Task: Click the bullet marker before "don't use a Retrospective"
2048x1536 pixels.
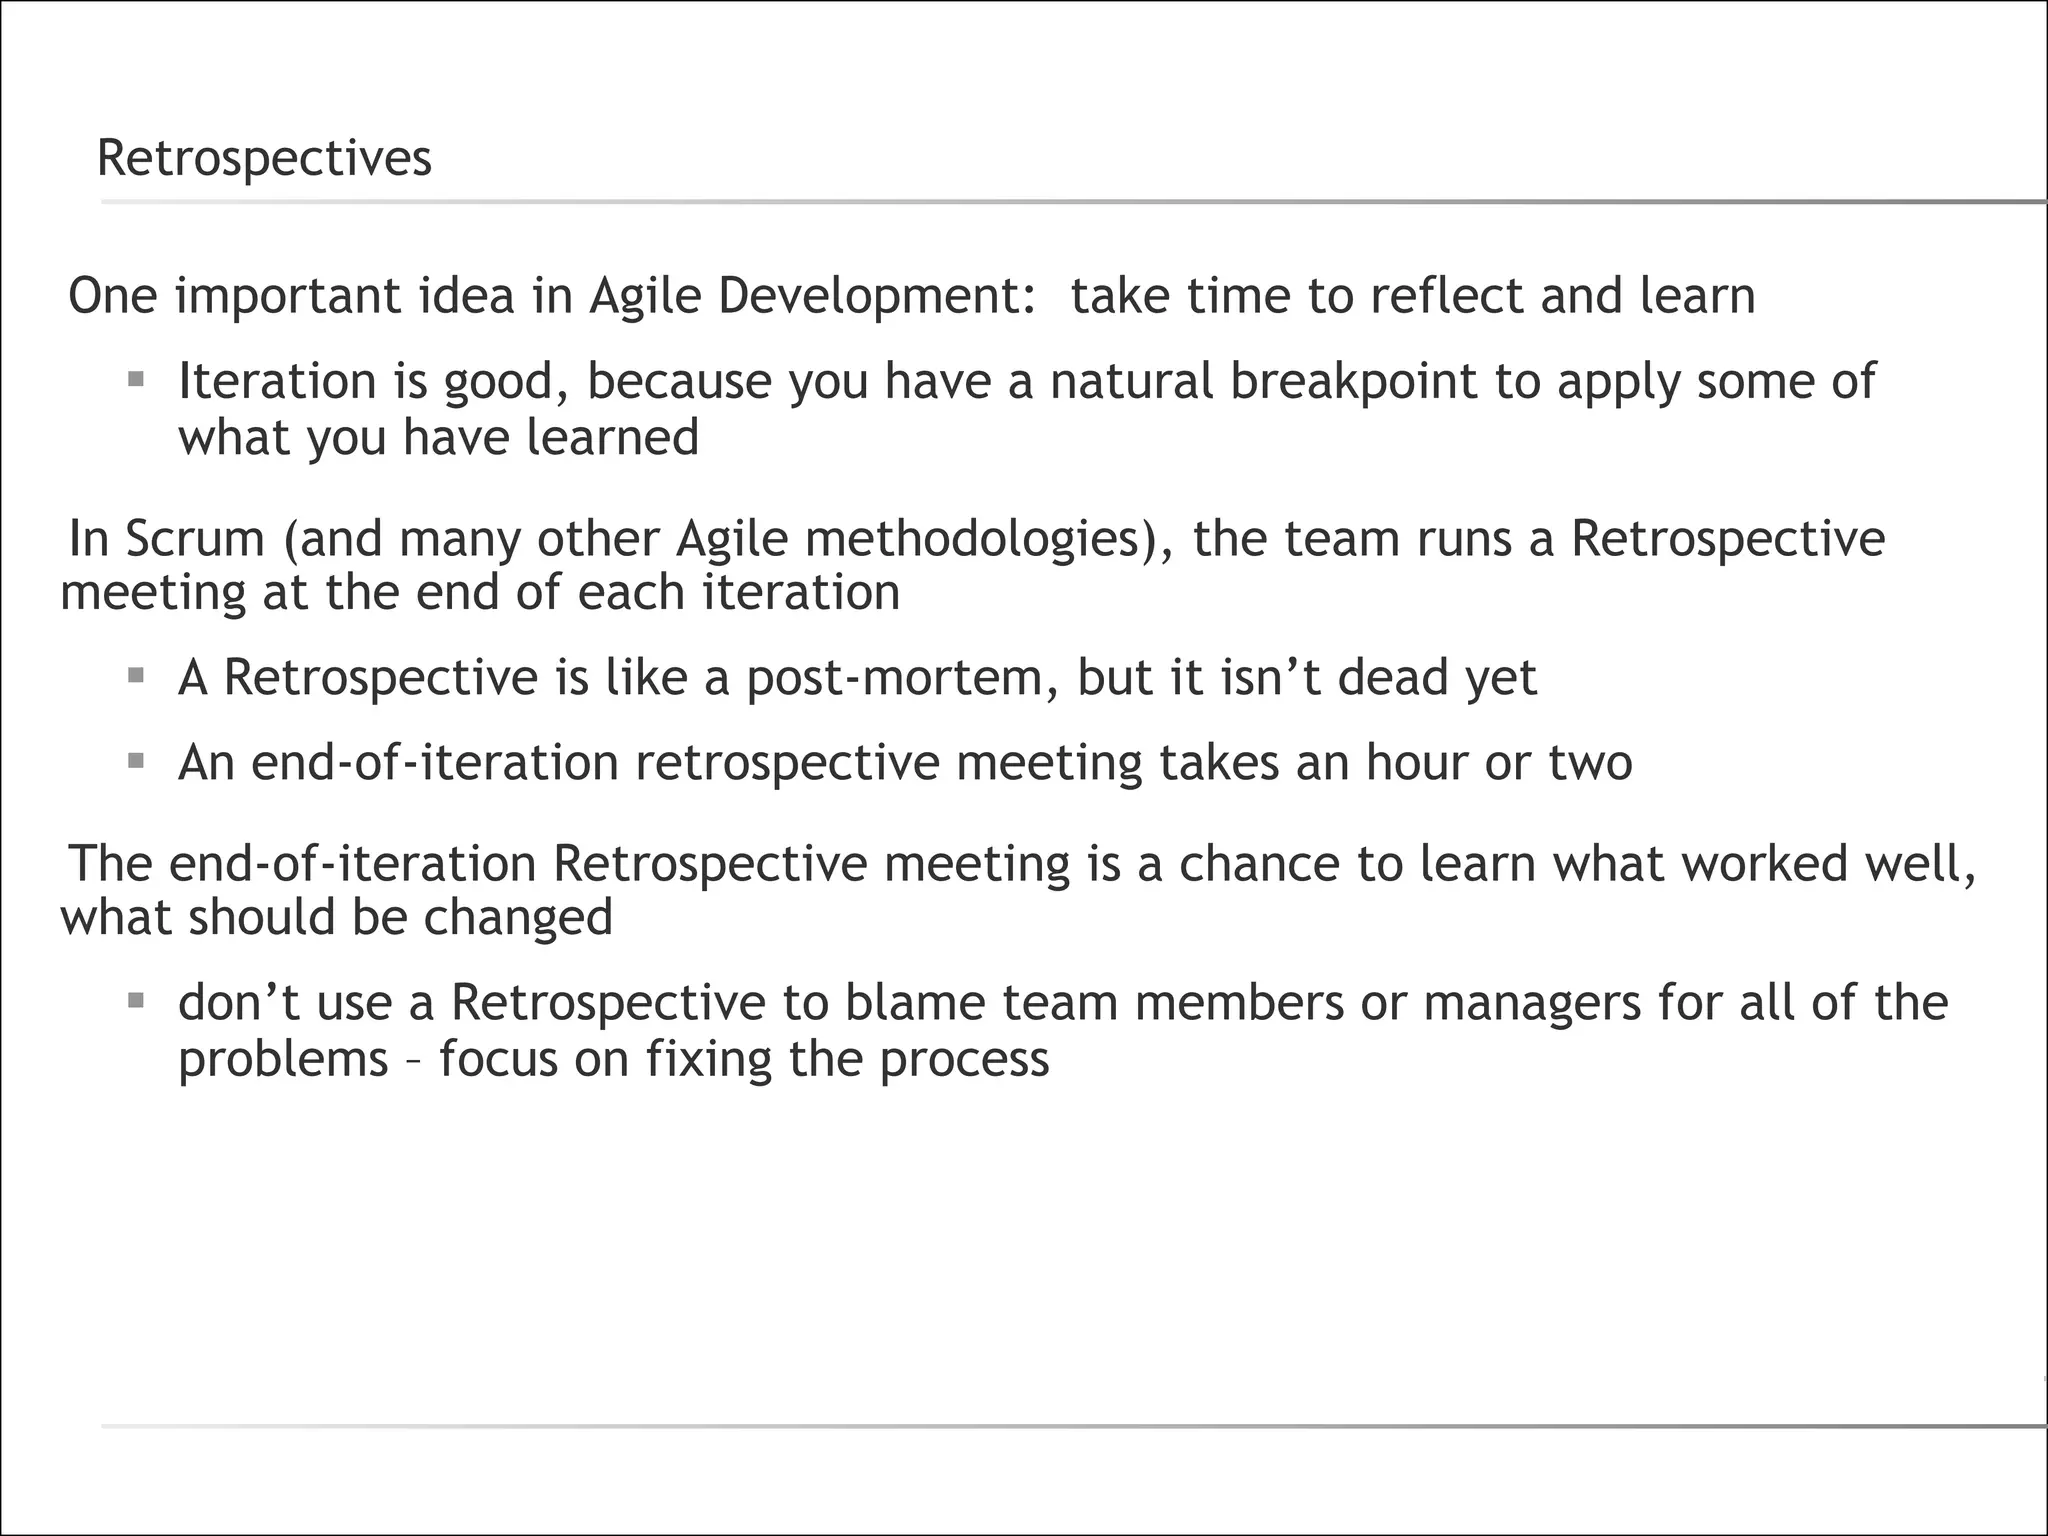Action: point(137,1000)
